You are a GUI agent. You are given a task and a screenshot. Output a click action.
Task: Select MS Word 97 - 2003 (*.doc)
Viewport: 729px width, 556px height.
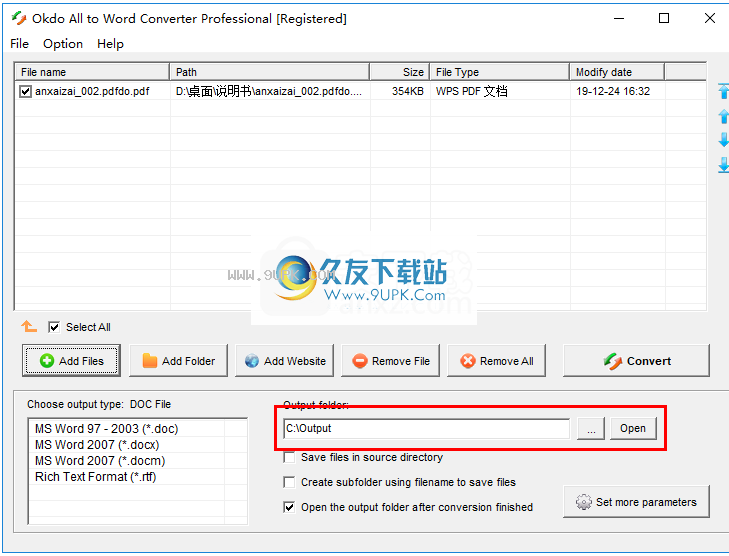[106, 428]
